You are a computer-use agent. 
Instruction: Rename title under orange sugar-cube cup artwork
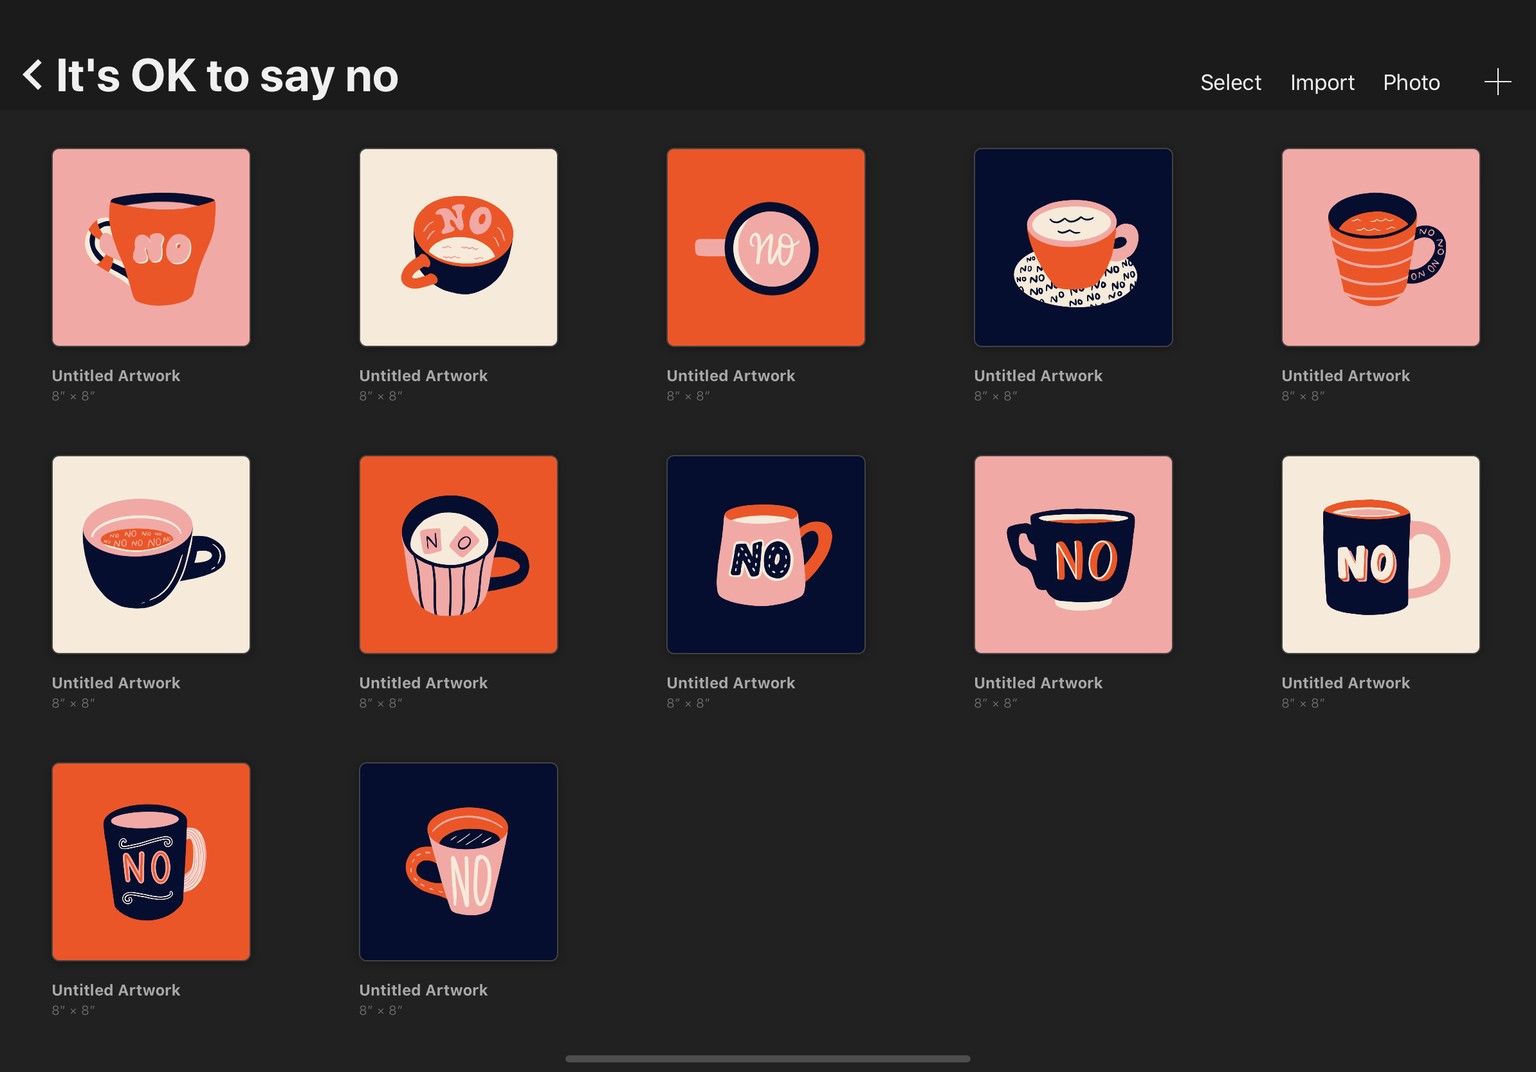pyautogui.click(x=423, y=683)
